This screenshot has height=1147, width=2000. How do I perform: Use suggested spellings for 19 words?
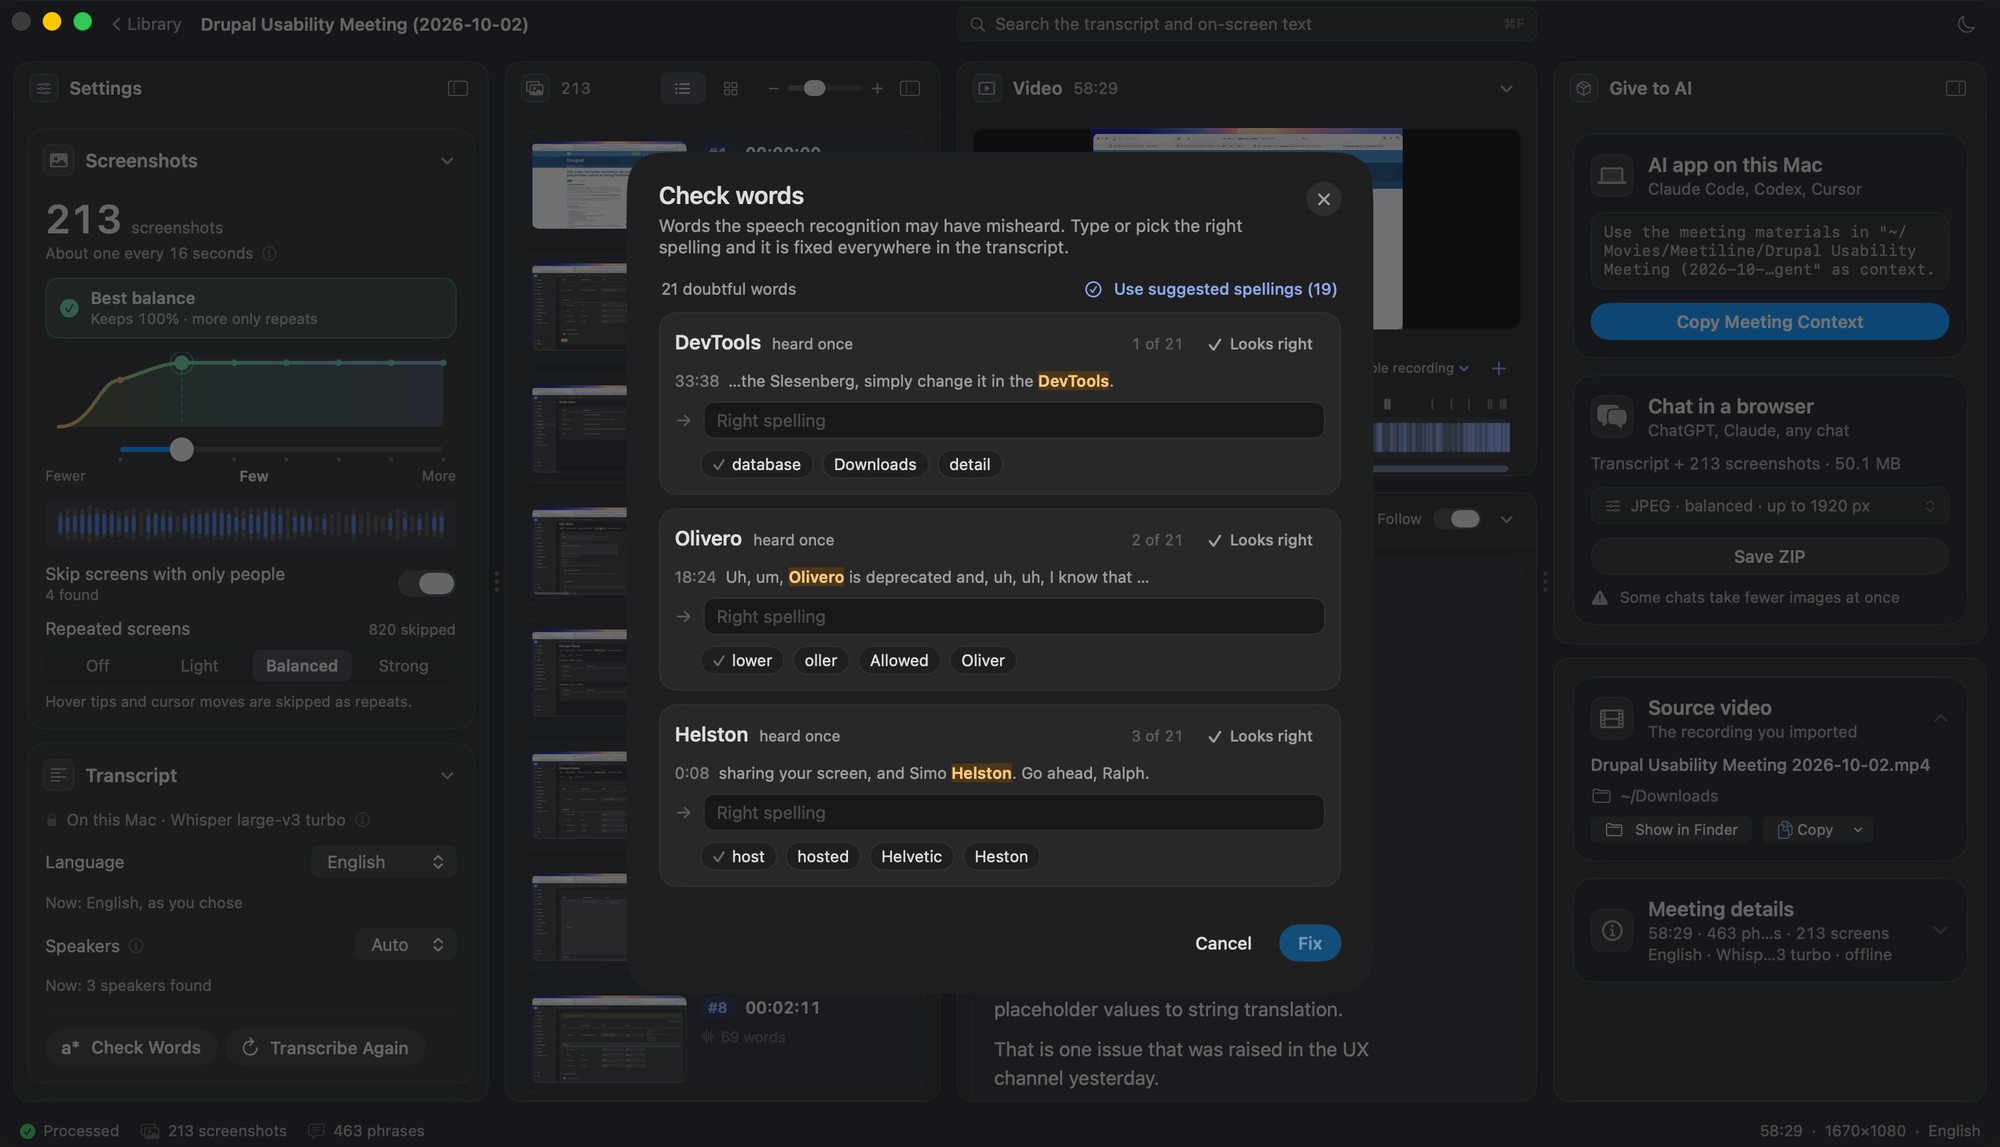tap(1210, 289)
